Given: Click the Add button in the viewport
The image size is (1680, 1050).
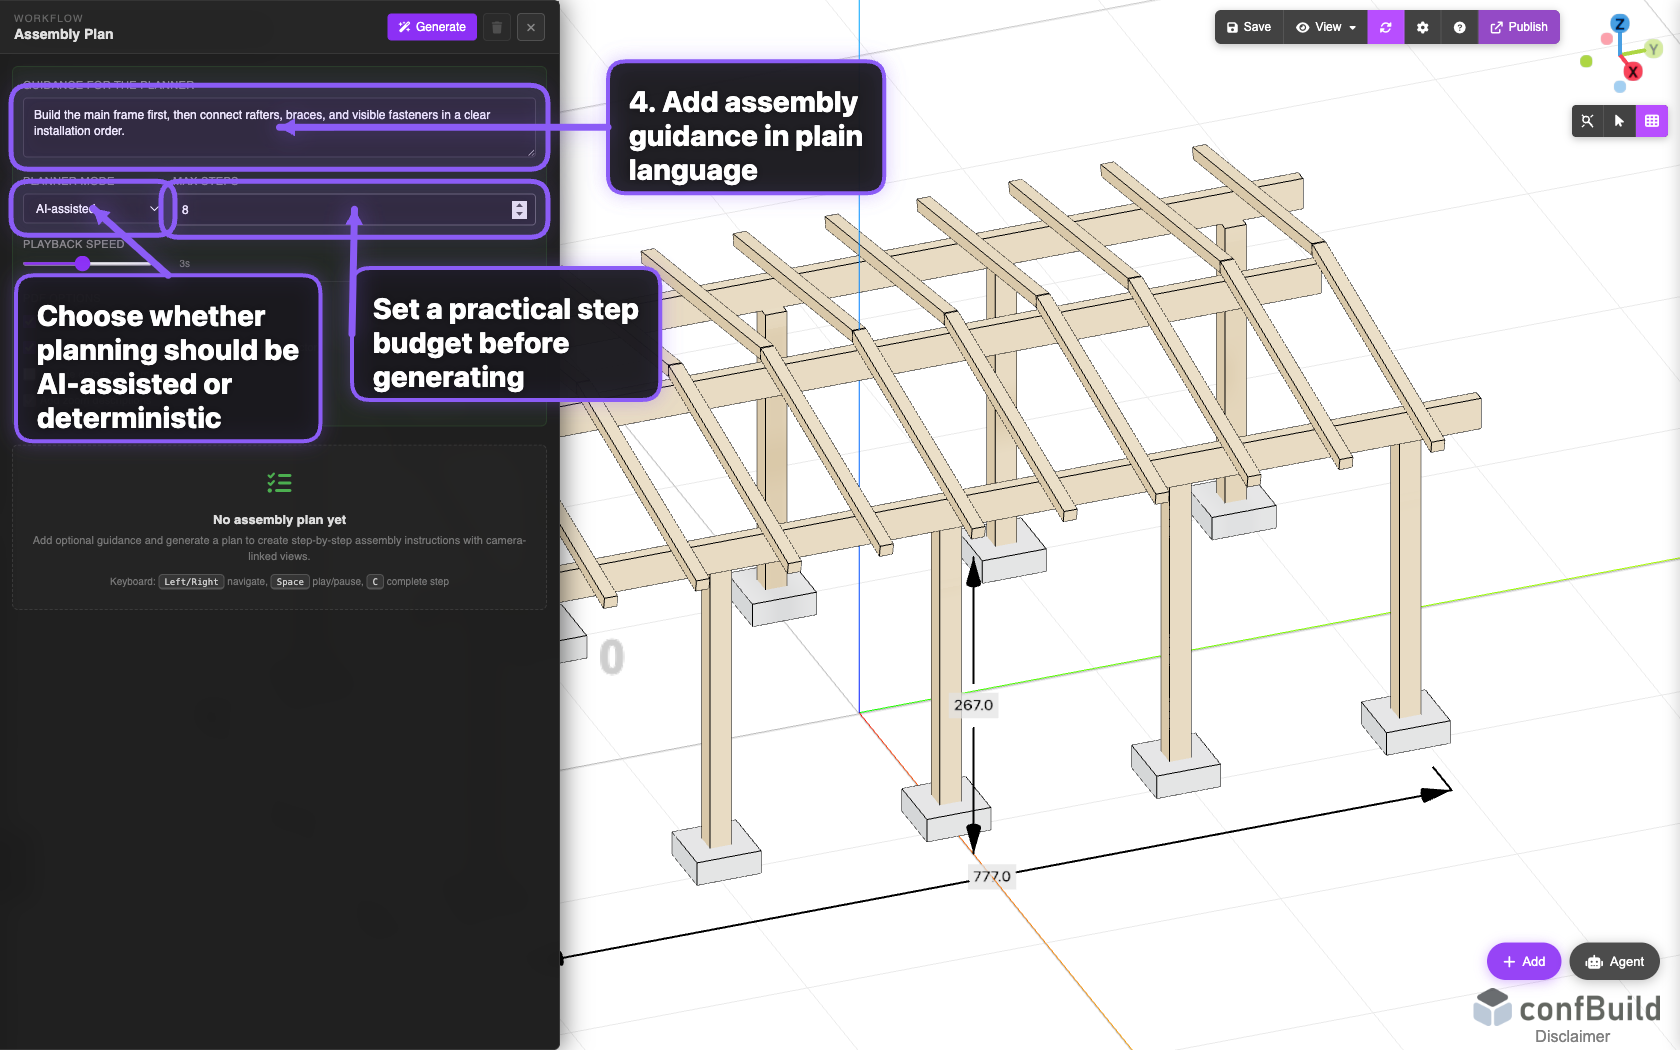Looking at the screenshot, I should 1523,961.
